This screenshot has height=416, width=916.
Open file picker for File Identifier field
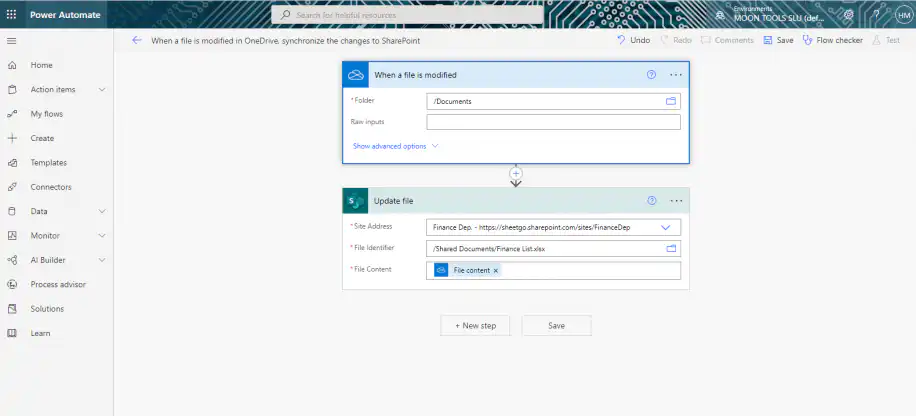tap(671, 248)
